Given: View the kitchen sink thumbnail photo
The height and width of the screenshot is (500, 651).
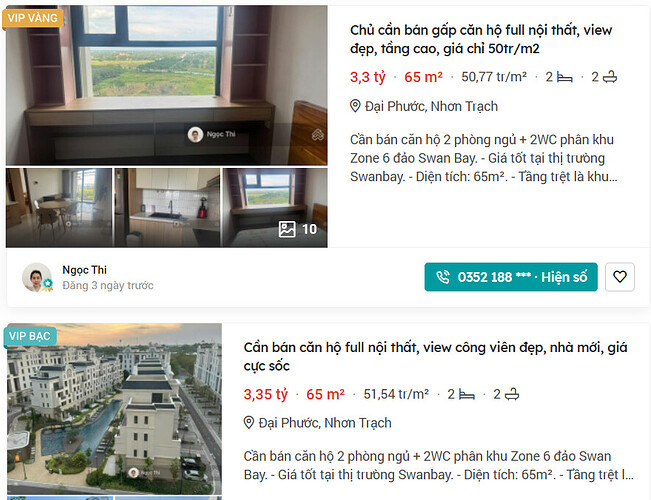Looking at the screenshot, I should (x=167, y=208).
